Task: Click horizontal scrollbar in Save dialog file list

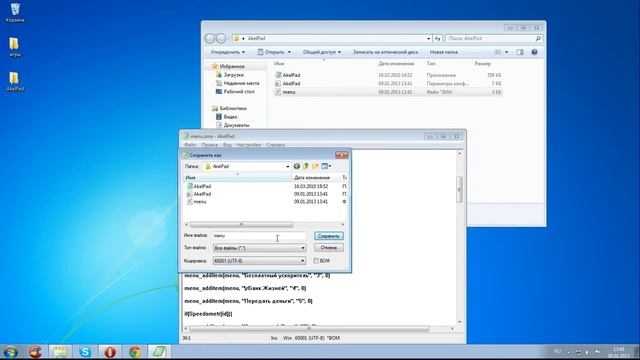Action: click(x=241, y=224)
